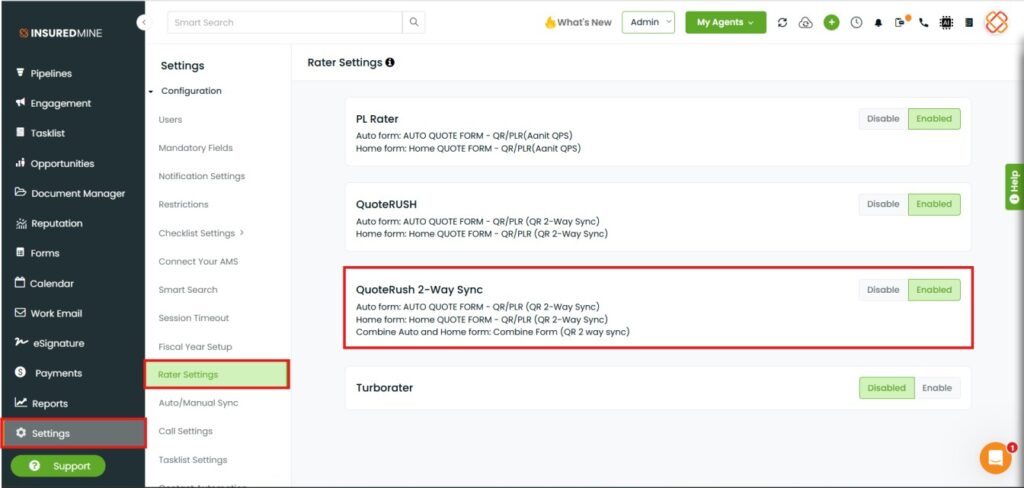Collapse the left sidebar arrow
This screenshot has height=488, width=1024.
pyautogui.click(x=143, y=22)
